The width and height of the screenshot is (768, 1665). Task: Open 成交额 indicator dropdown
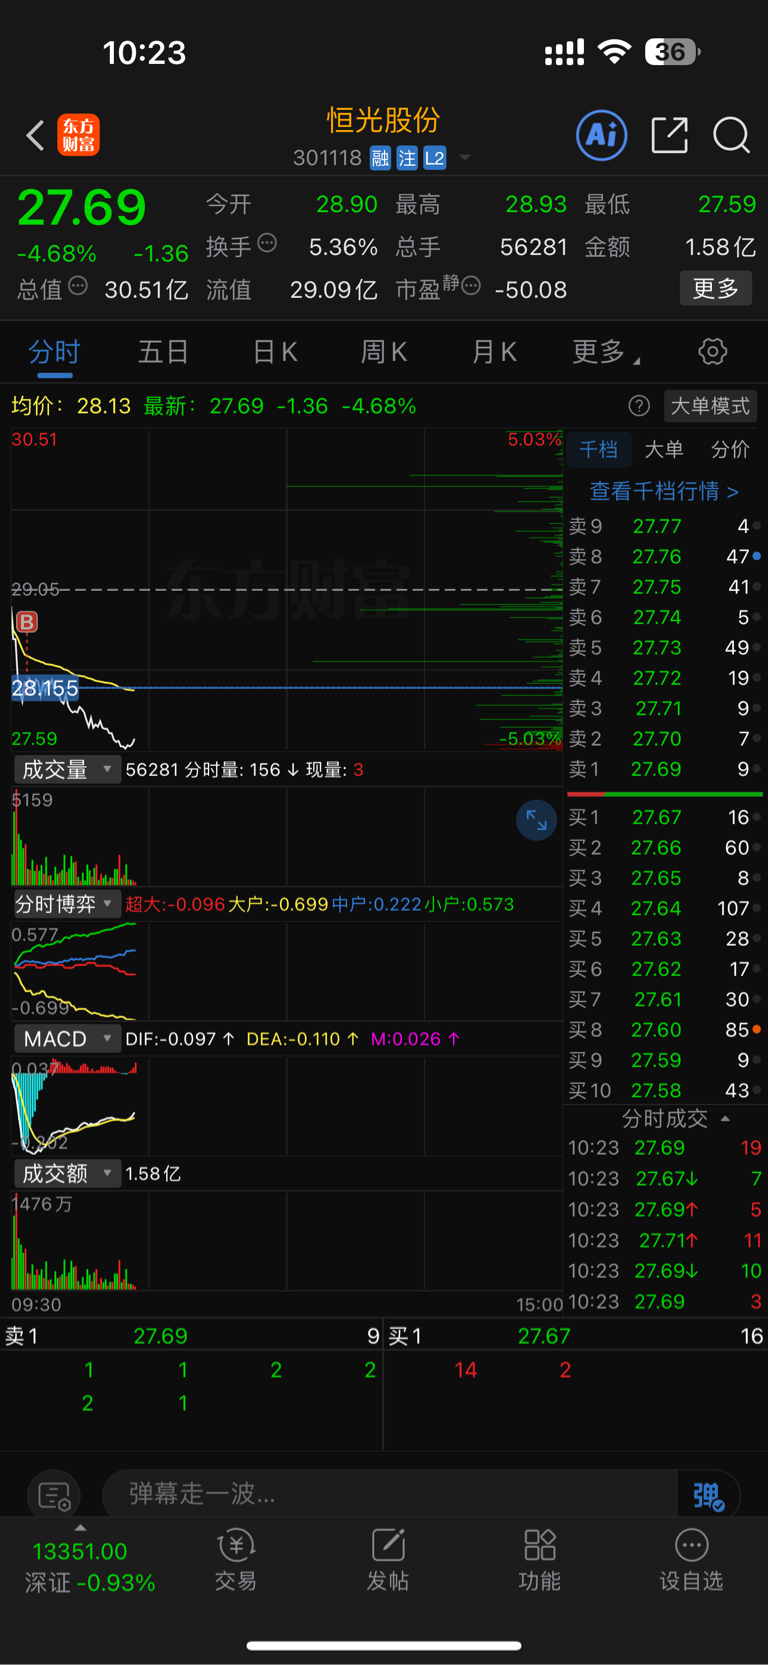tap(67, 1173)
